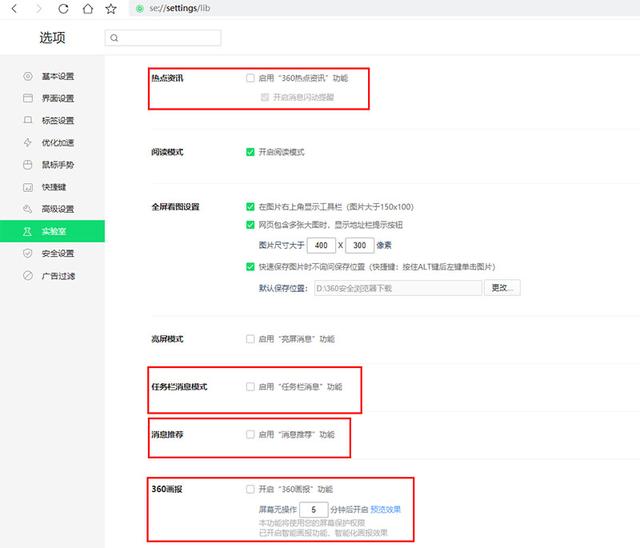Enable the 360画报 feature checkbox
The height and width of the screenshot is (548, 640).
250,489
